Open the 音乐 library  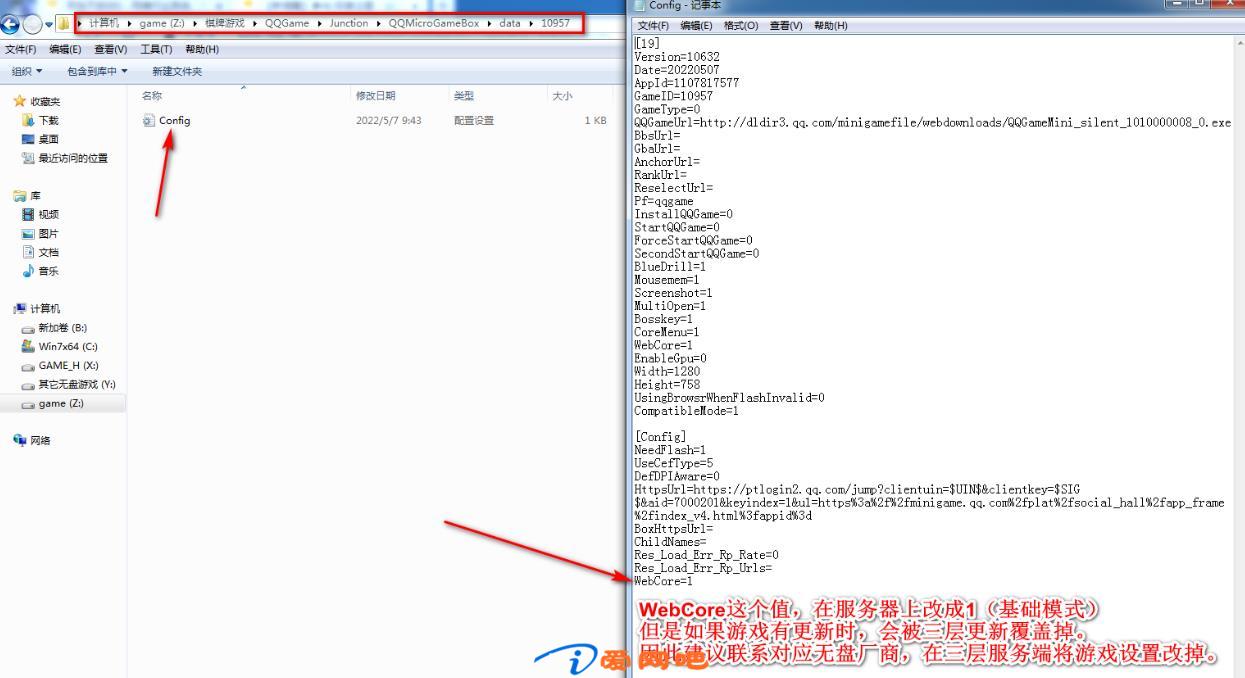(40, 271)
